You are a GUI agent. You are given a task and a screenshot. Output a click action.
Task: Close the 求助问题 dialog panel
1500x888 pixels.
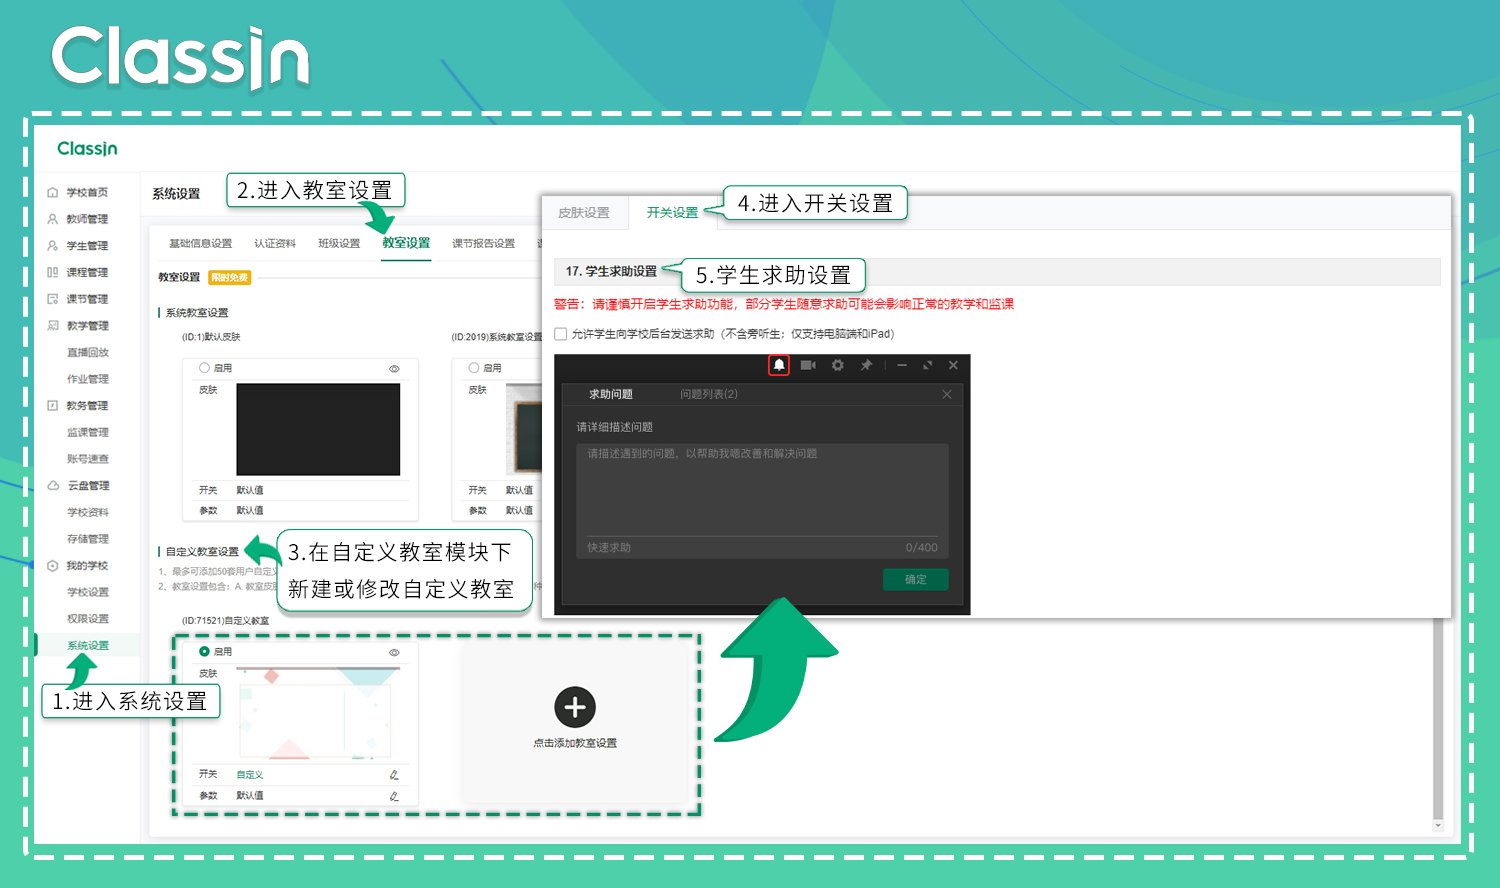(946, 394)
